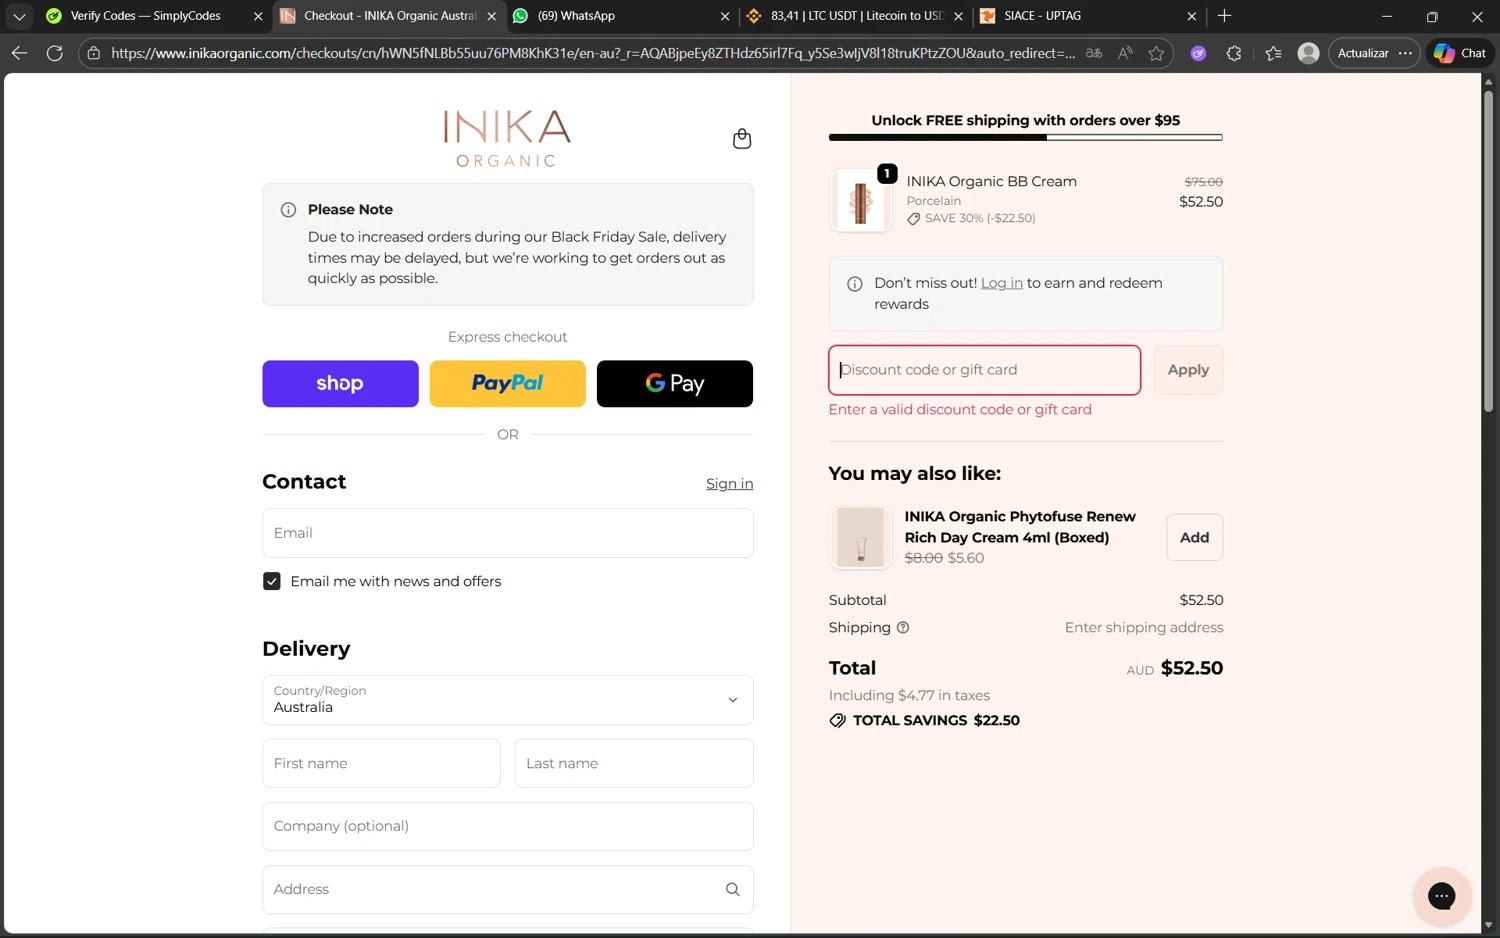
Task: Open browser settings ellipsis menu
Action: [1405, 53]
